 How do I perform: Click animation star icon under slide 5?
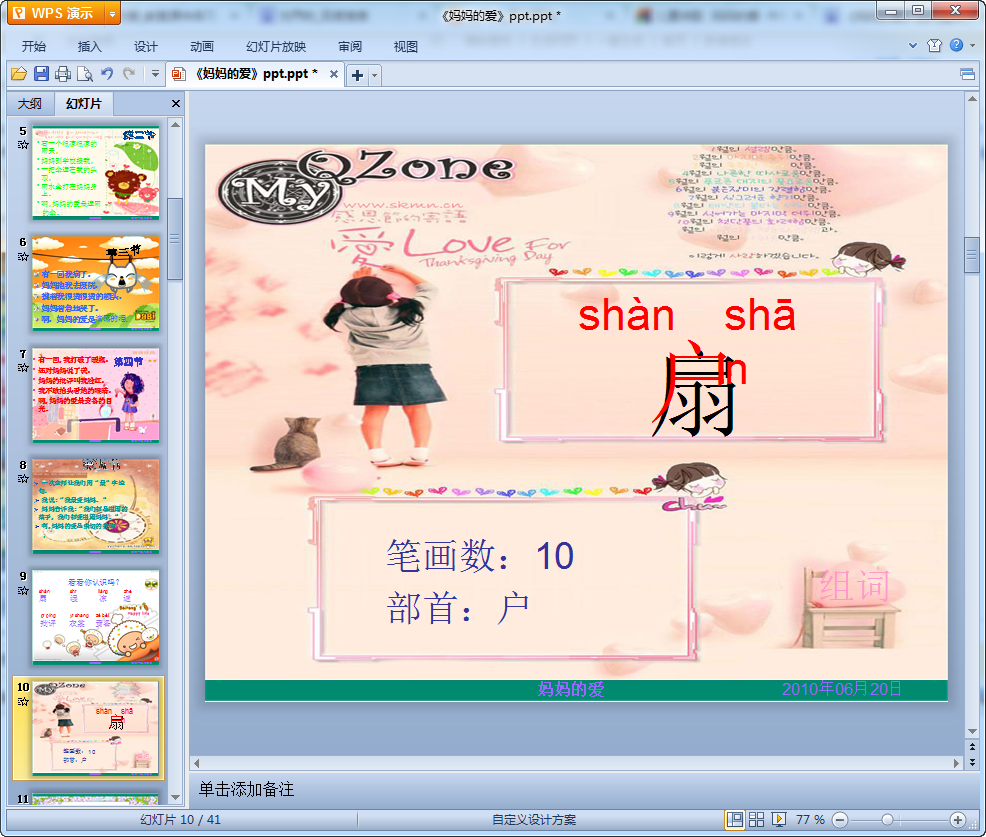[23, 145]
